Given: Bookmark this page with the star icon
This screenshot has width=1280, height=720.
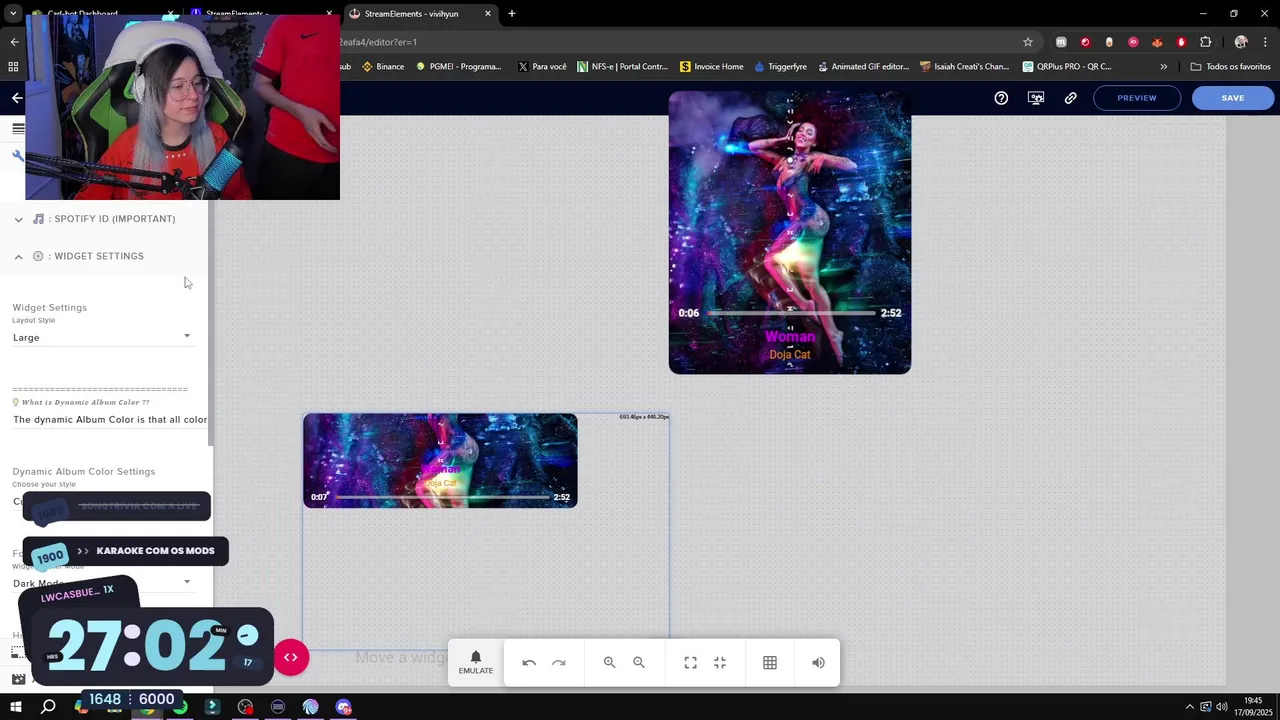Looking at the screenshot, I should (1027, 42).
